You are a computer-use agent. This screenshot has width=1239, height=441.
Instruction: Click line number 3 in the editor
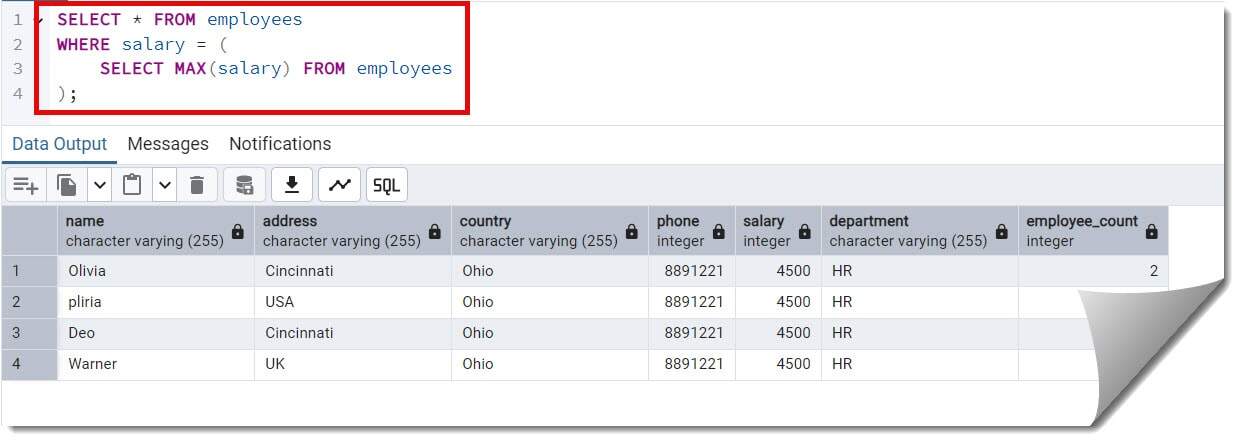17,69
